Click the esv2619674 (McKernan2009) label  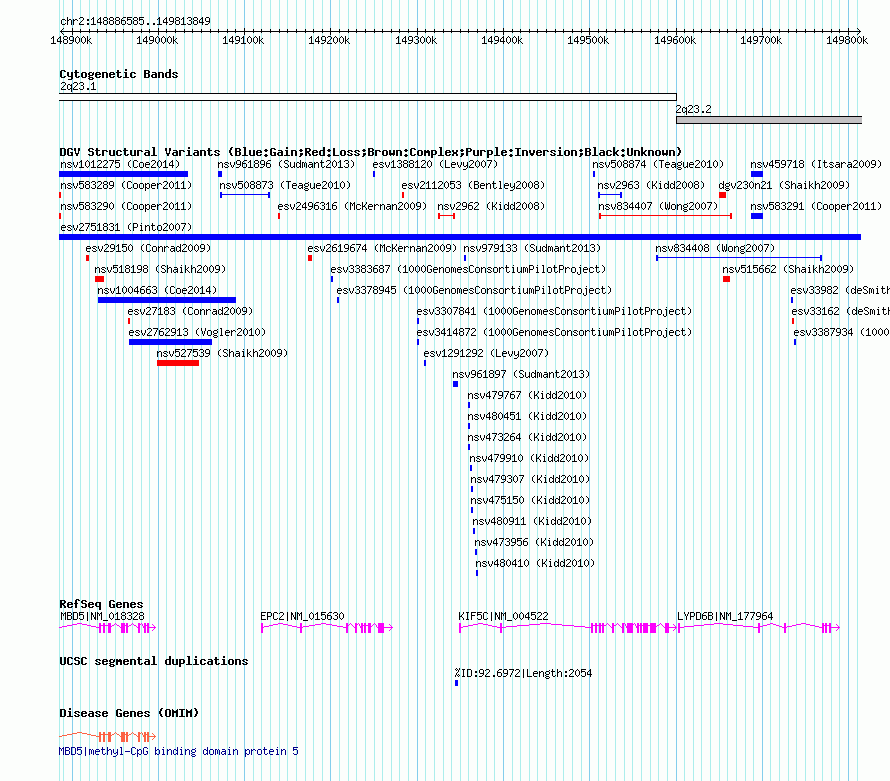tap(382, 248)
